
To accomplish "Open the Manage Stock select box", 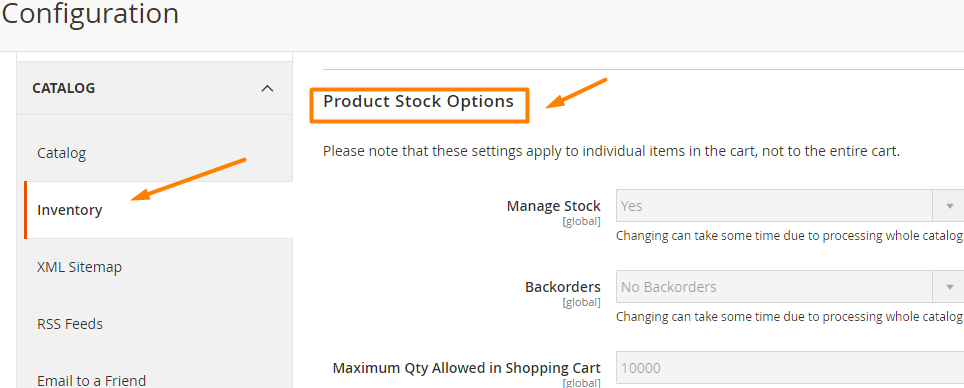I will tap(789, 206).
